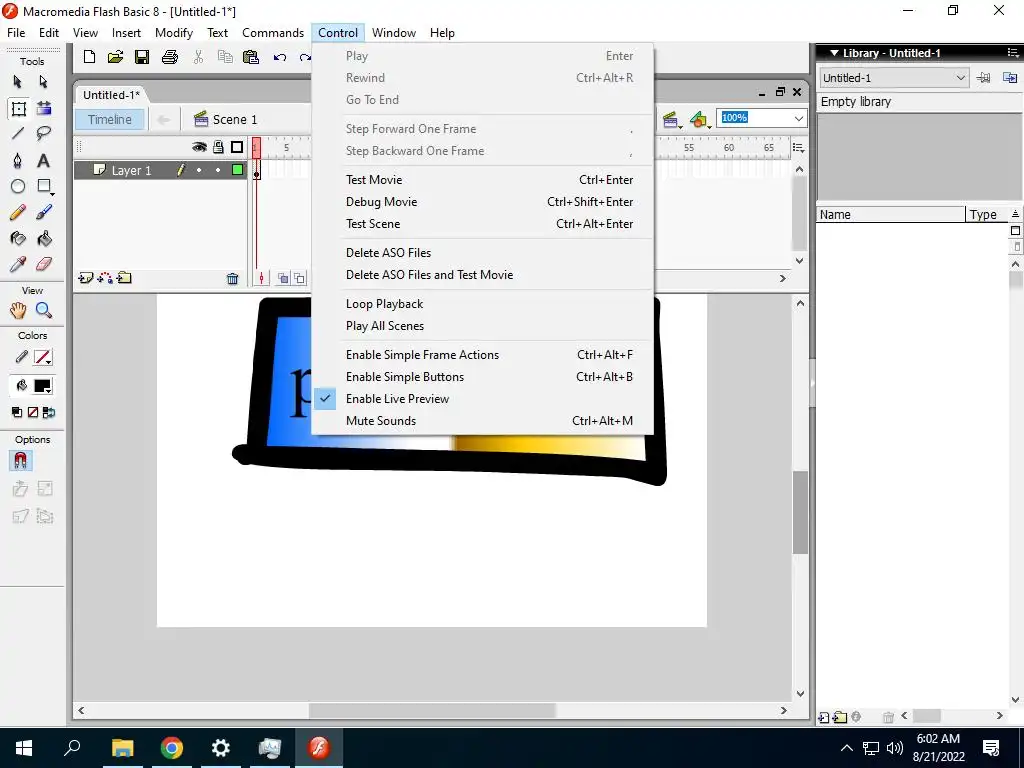Toggle Snap to Objects magnet option
Image resolution: width=1024 pixels, height=768 pixels.
[20, 461]
